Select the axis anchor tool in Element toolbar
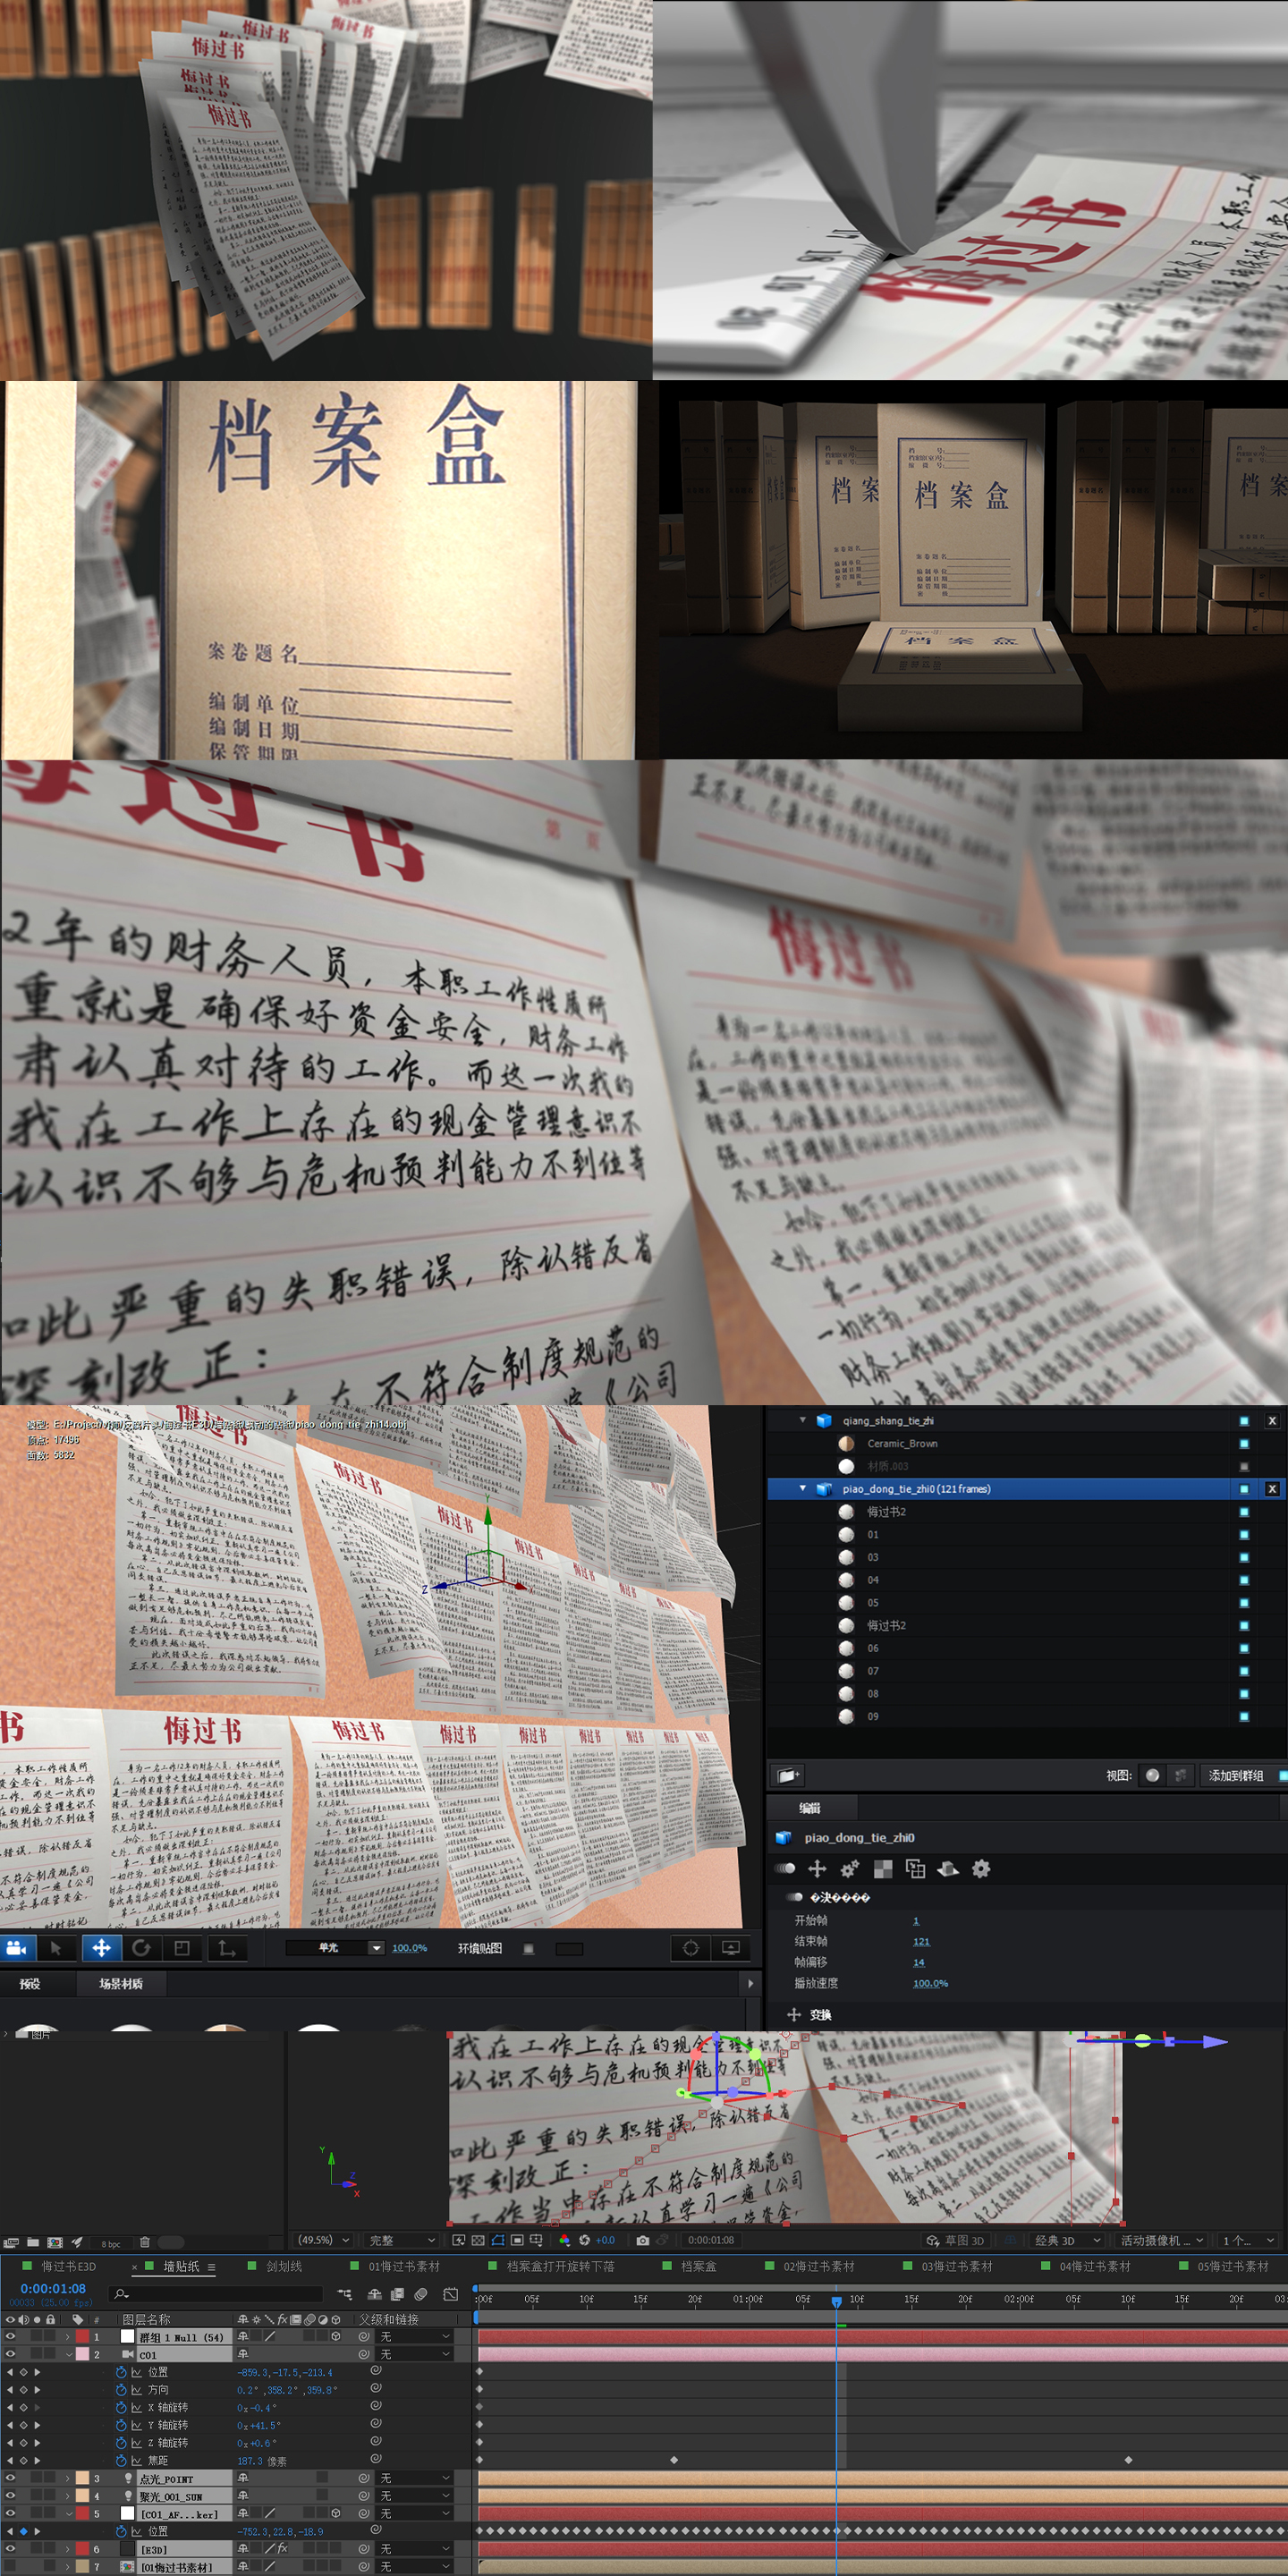 (x=227, y=1948)
